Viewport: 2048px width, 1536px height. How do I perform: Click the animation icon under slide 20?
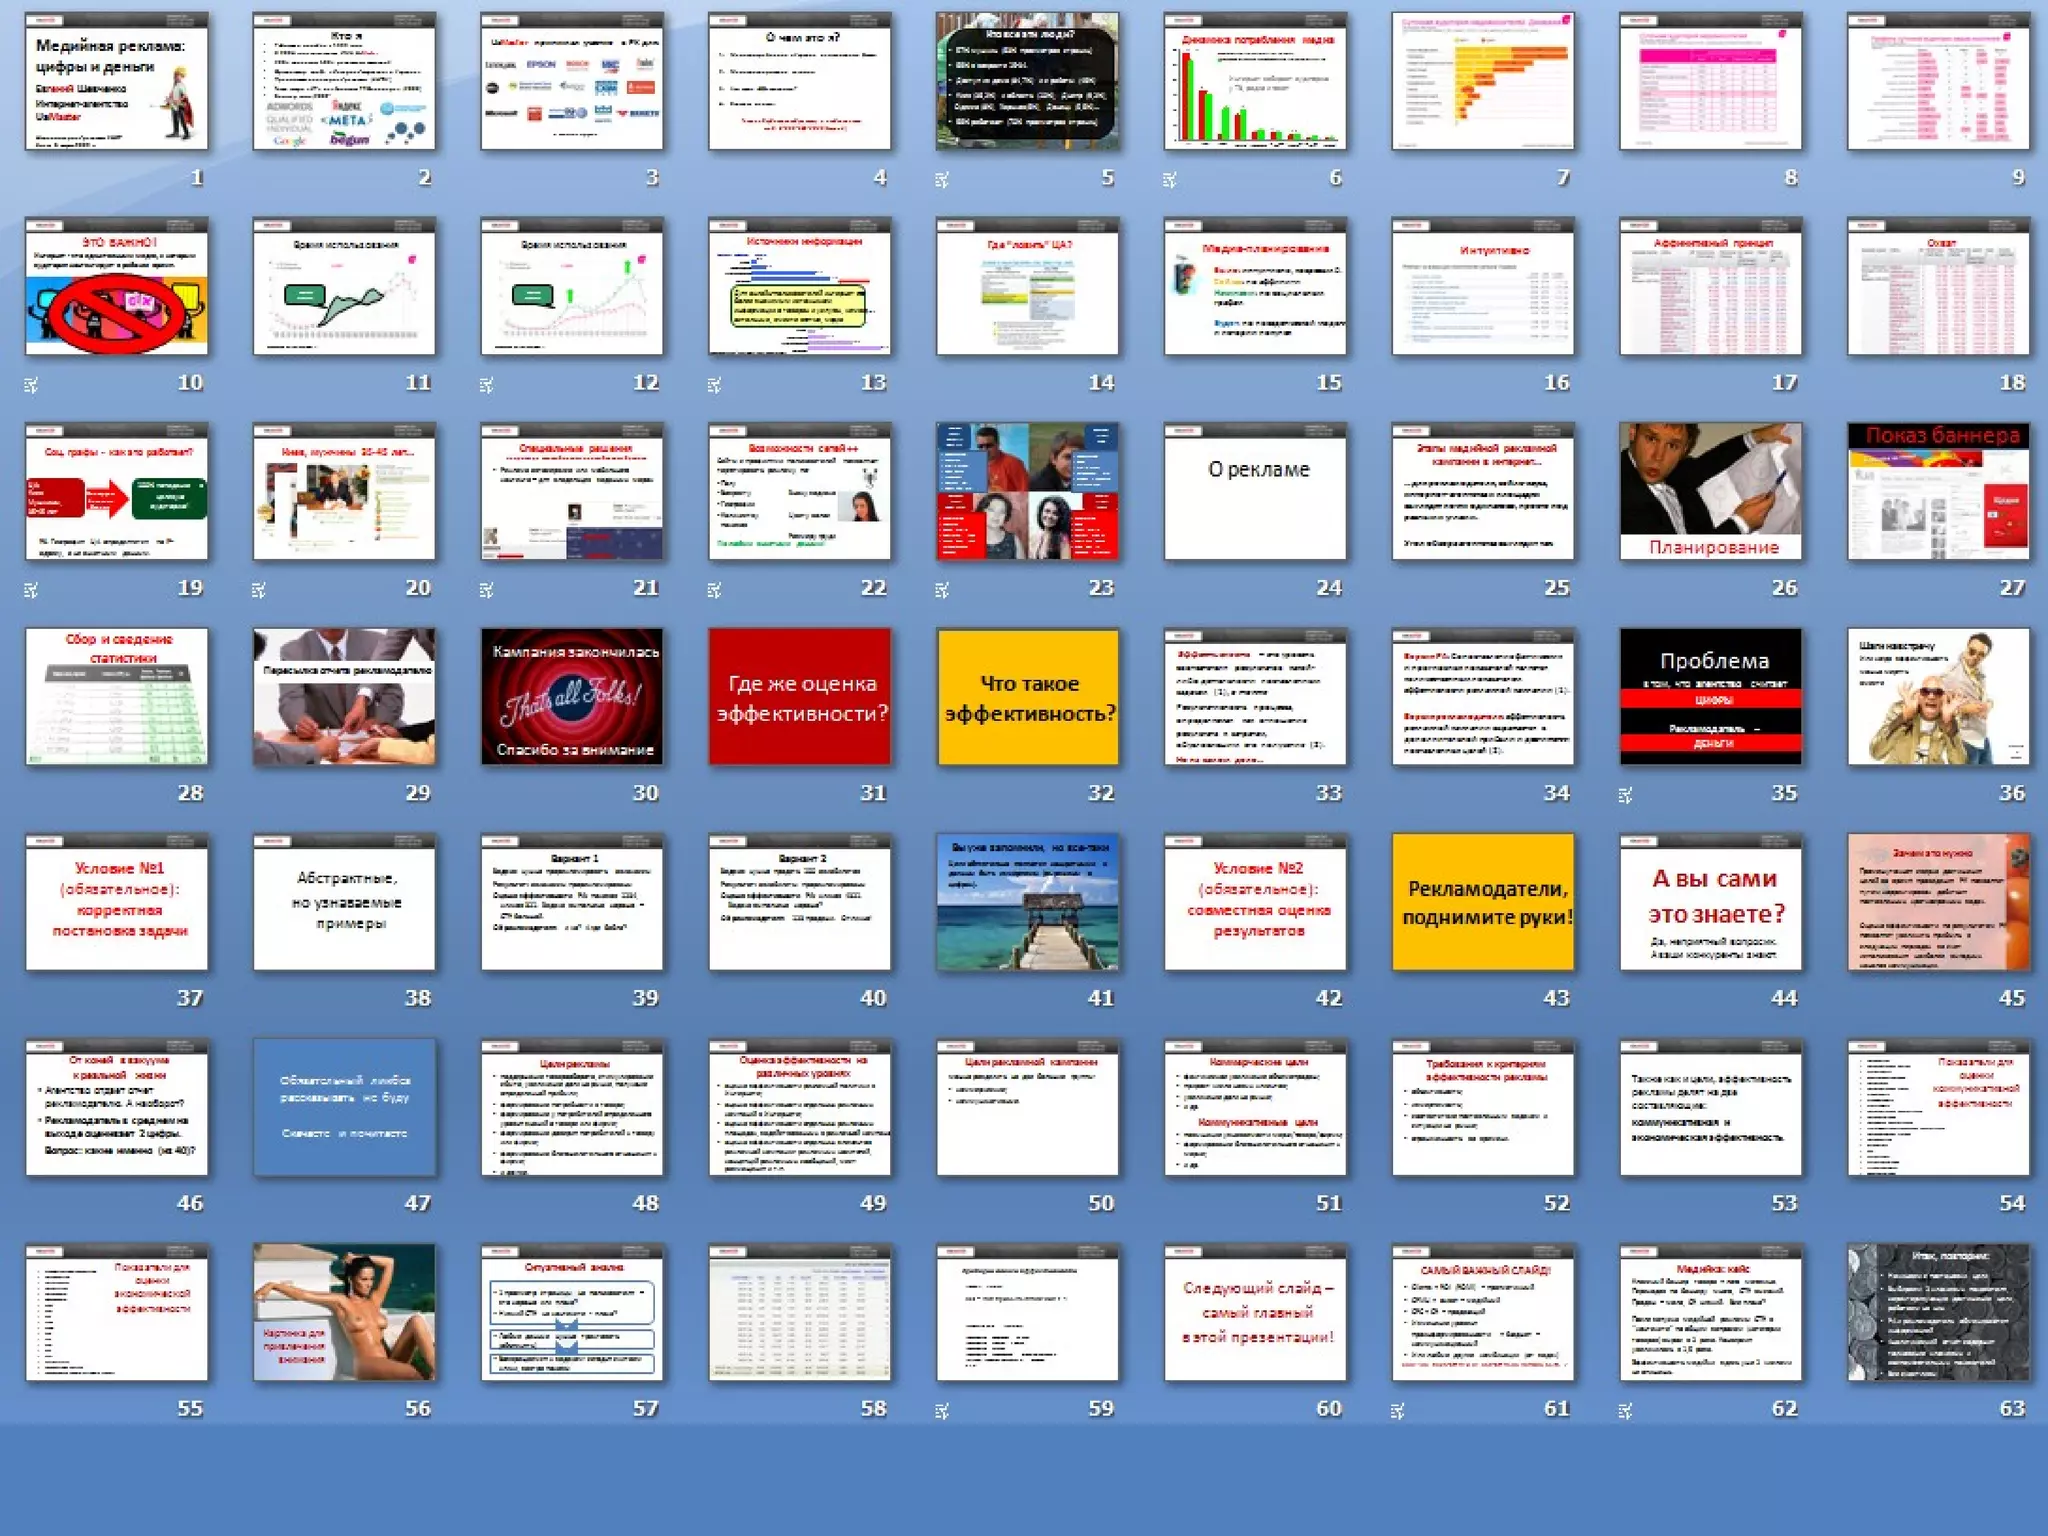point(259,591)
